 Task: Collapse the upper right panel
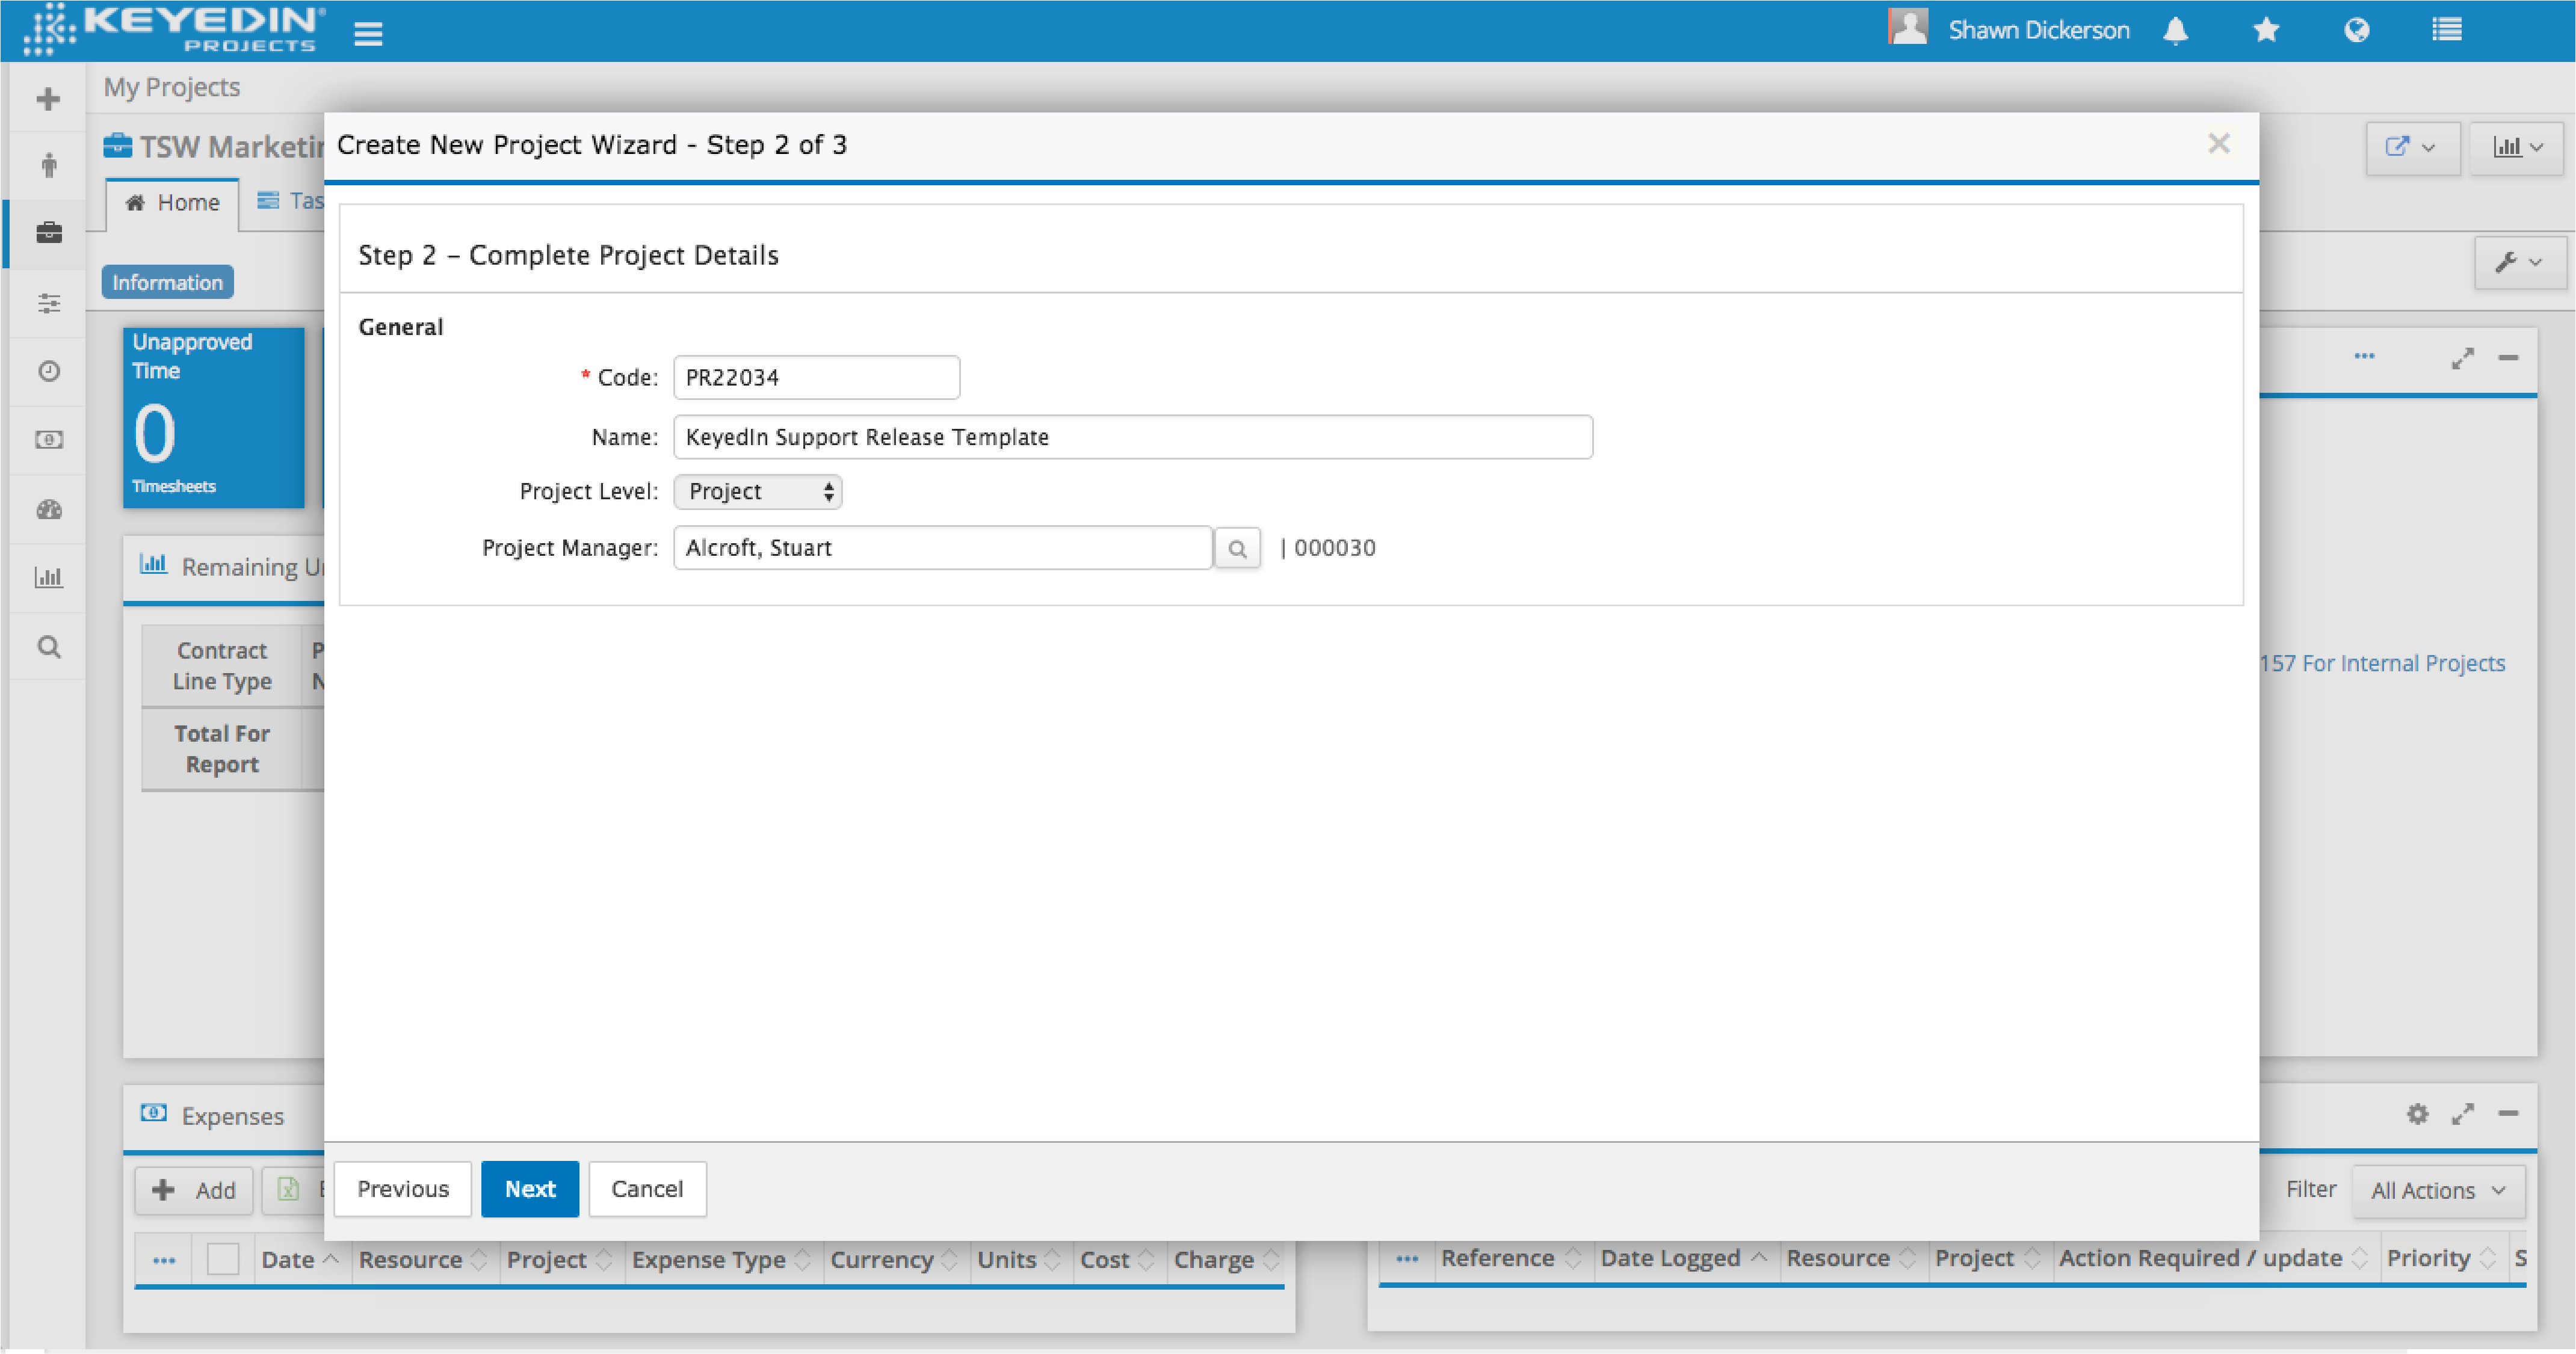click(2508, 357)
